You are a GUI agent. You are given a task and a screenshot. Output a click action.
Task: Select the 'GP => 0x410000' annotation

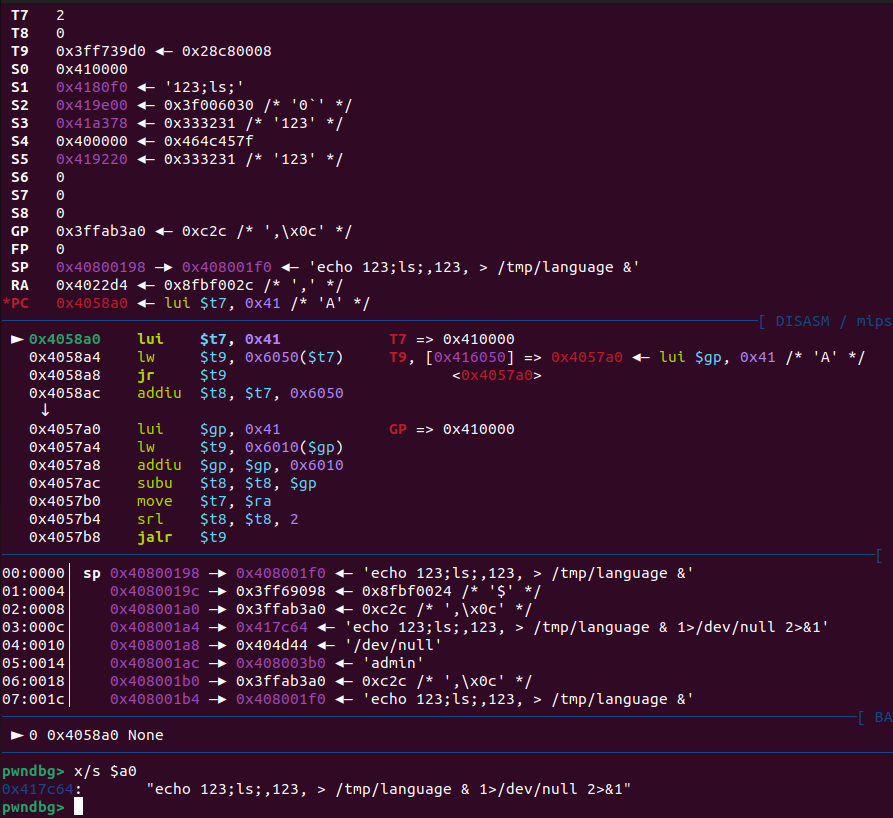452,429
